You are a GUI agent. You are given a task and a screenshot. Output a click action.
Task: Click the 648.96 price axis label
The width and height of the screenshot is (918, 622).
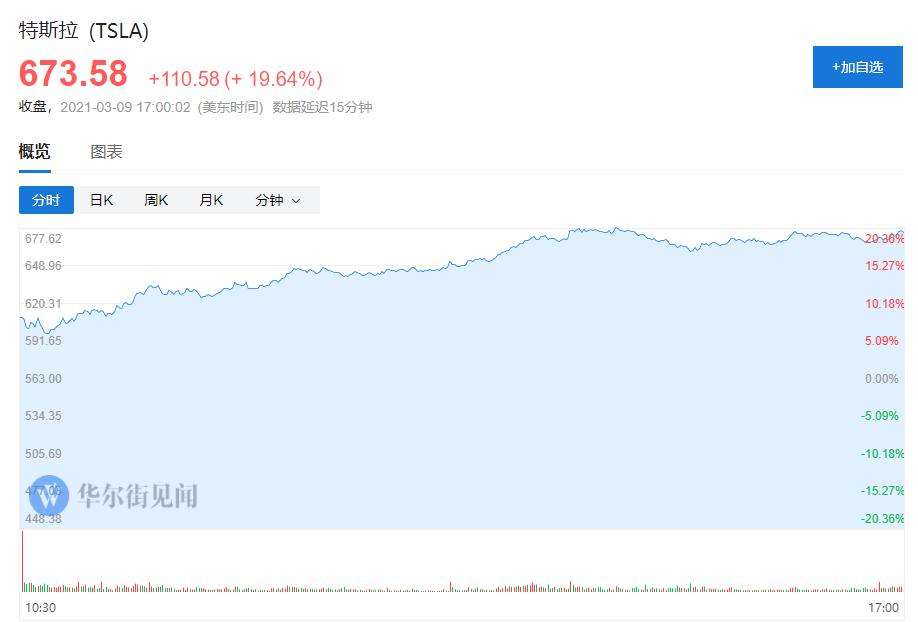coord(43,265)
